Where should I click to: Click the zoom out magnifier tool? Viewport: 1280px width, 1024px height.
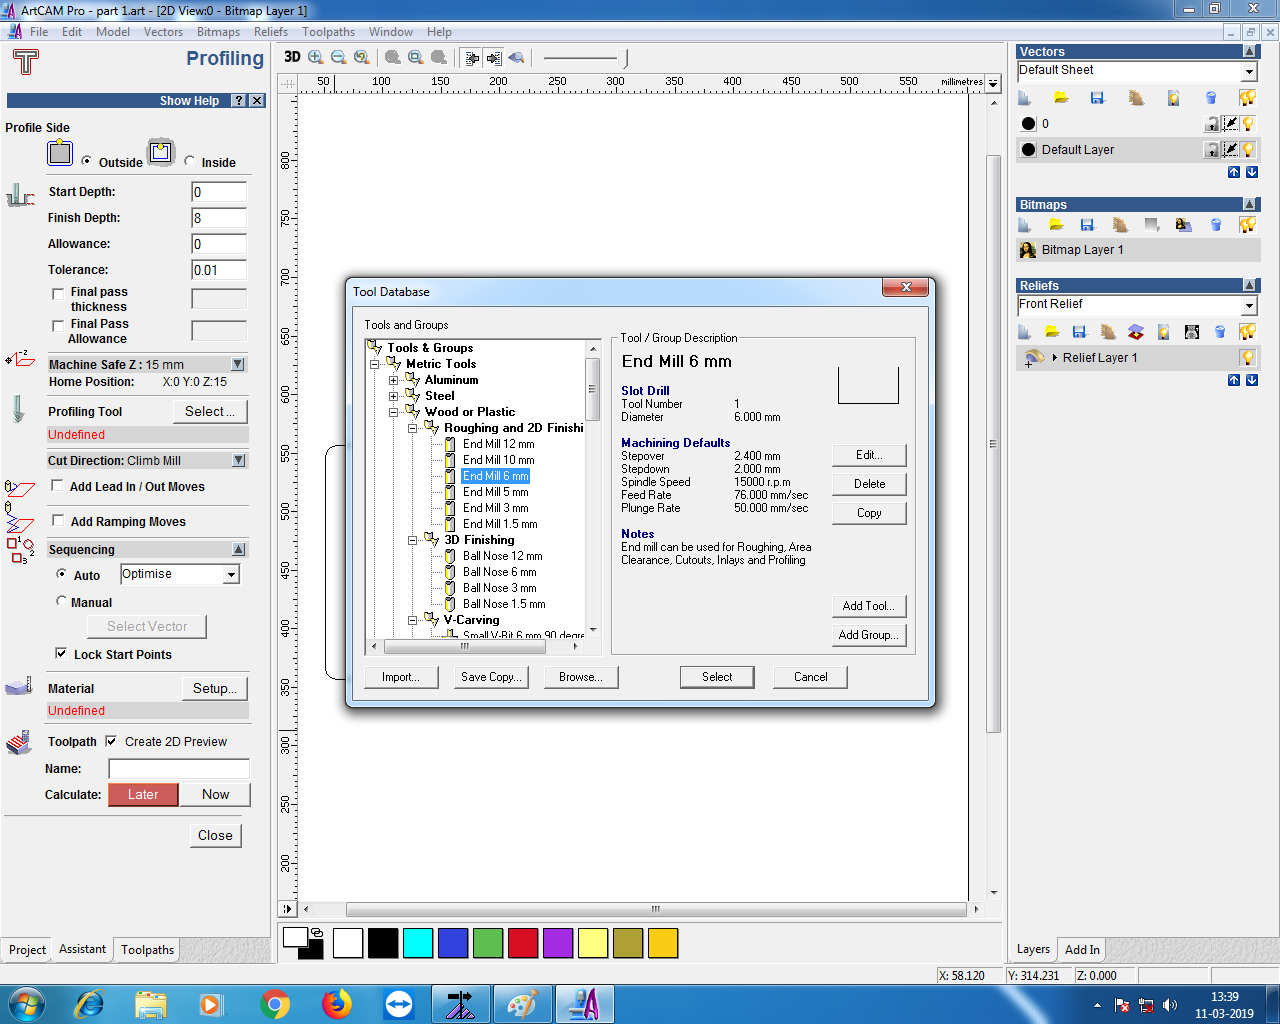[339, 58]
